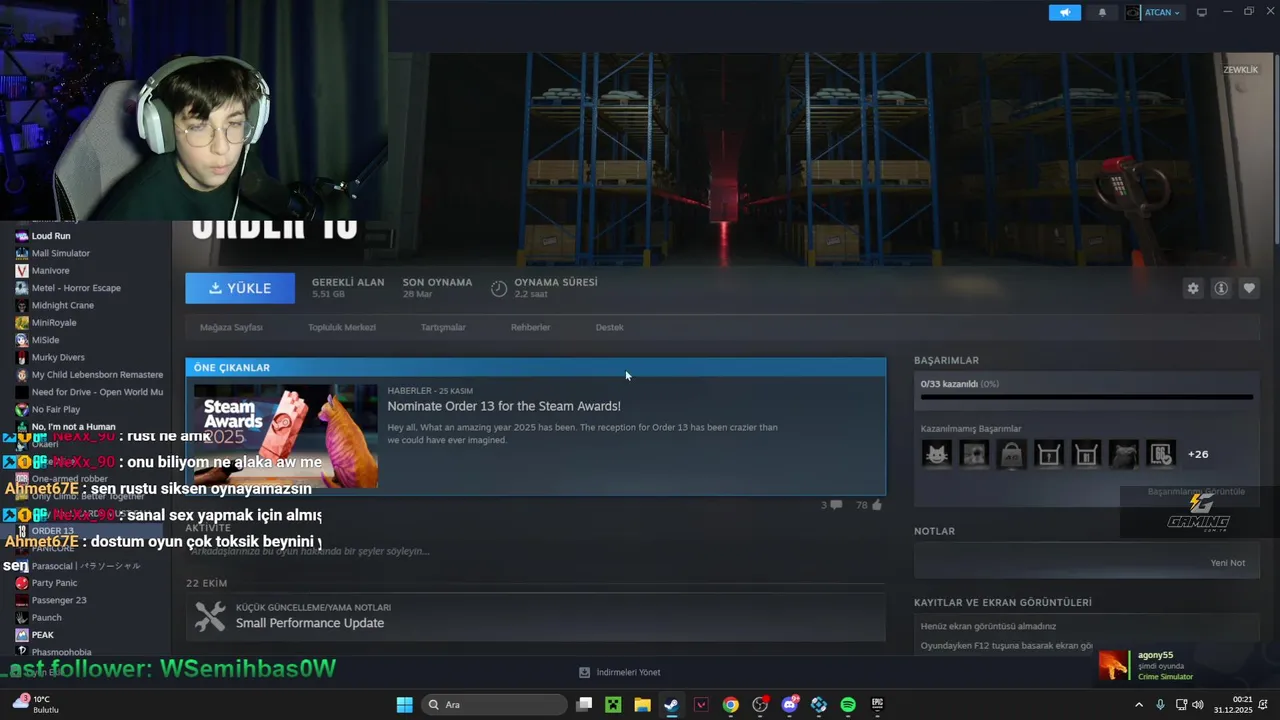Open 'Nominate Order 13 for the Steam Awards!'
The image size is (1280, 720).
click(x=504, y=406)
